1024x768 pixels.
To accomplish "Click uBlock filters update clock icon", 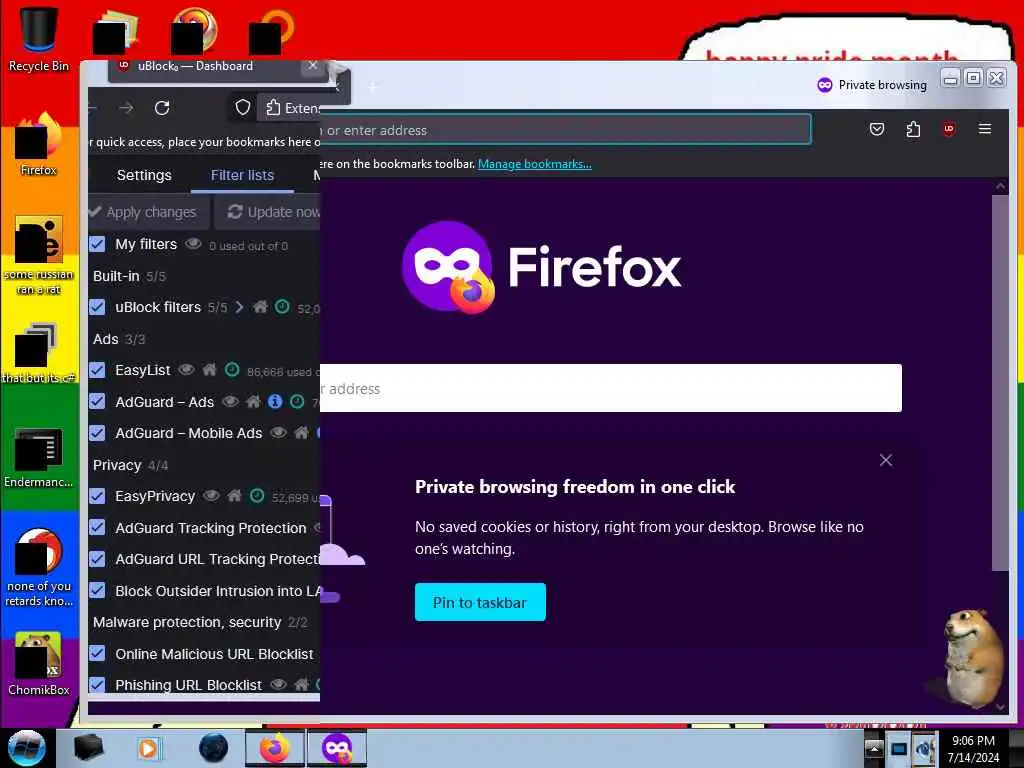I will 282,307.
